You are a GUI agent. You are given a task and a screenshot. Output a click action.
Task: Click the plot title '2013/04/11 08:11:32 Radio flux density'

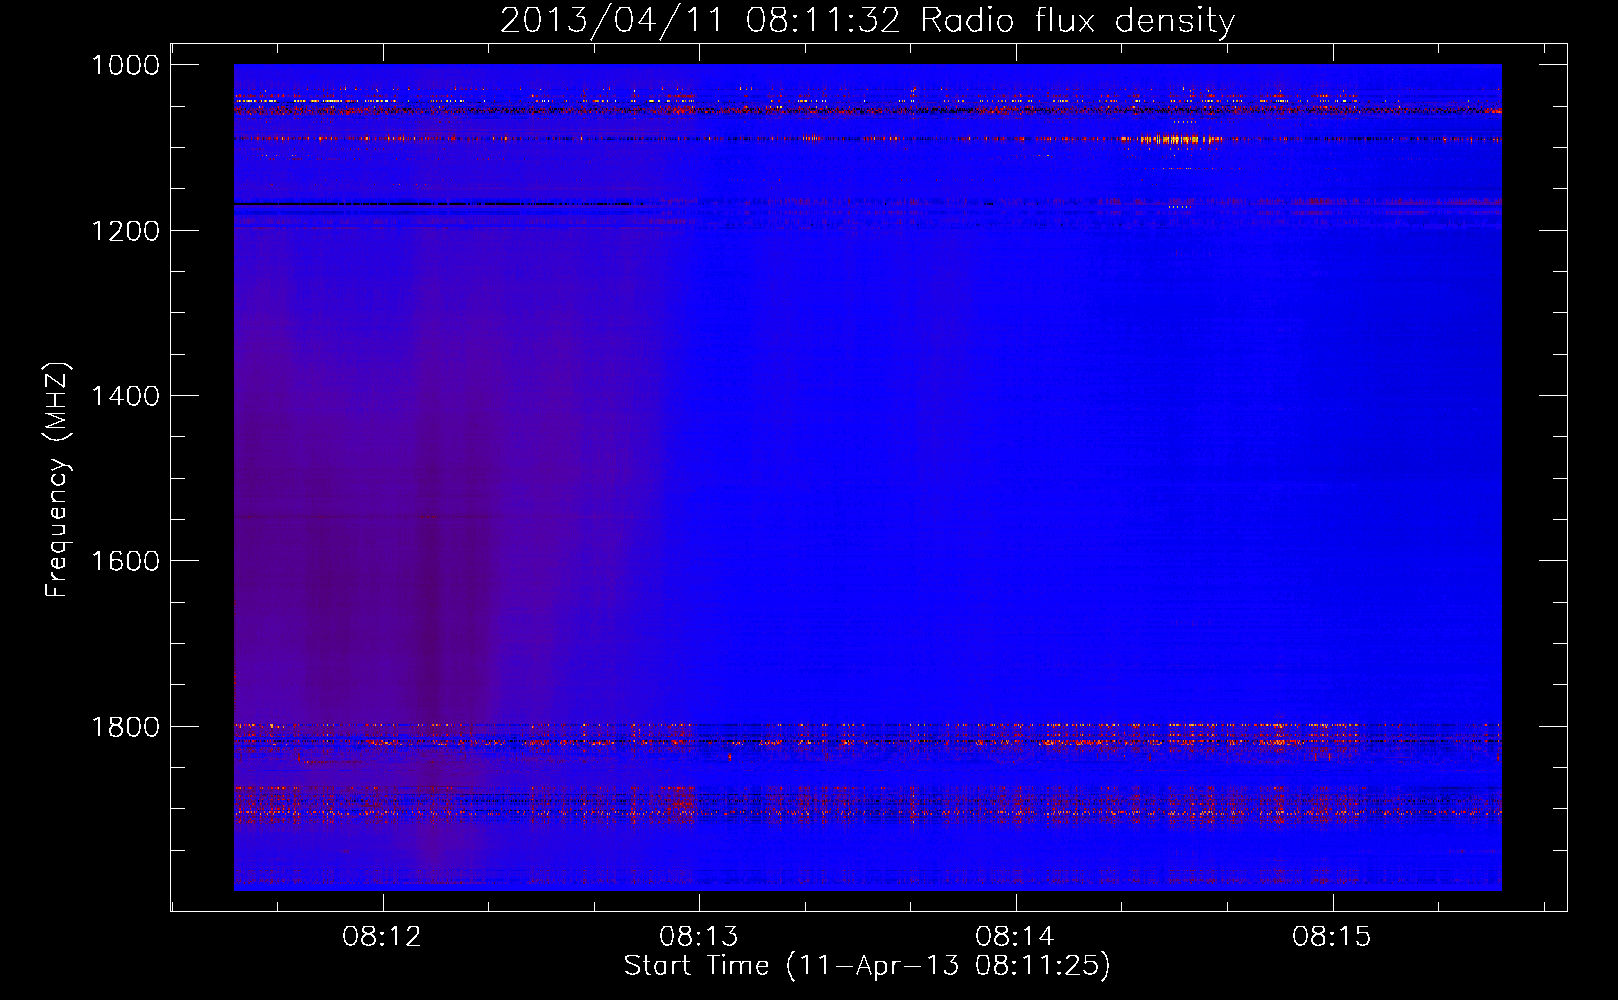868,21
